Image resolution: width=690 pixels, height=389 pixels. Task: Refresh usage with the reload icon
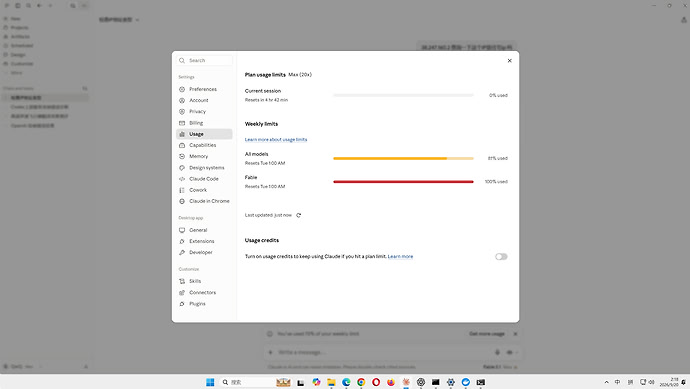(x=299, y=215)
